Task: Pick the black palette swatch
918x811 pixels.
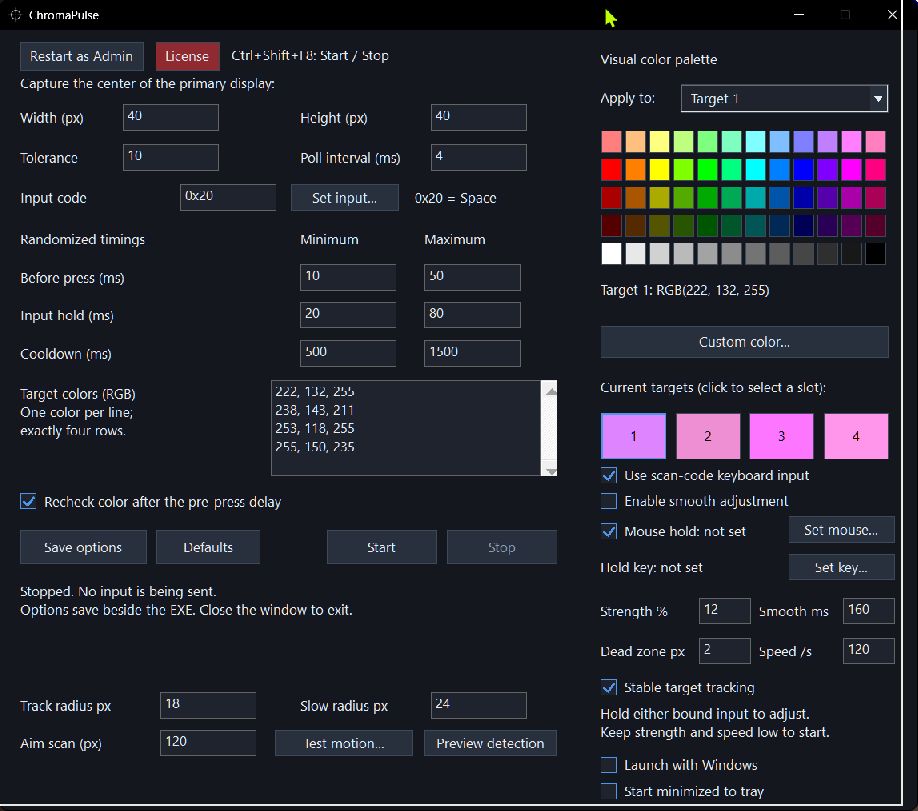Action: click(875, 254)
